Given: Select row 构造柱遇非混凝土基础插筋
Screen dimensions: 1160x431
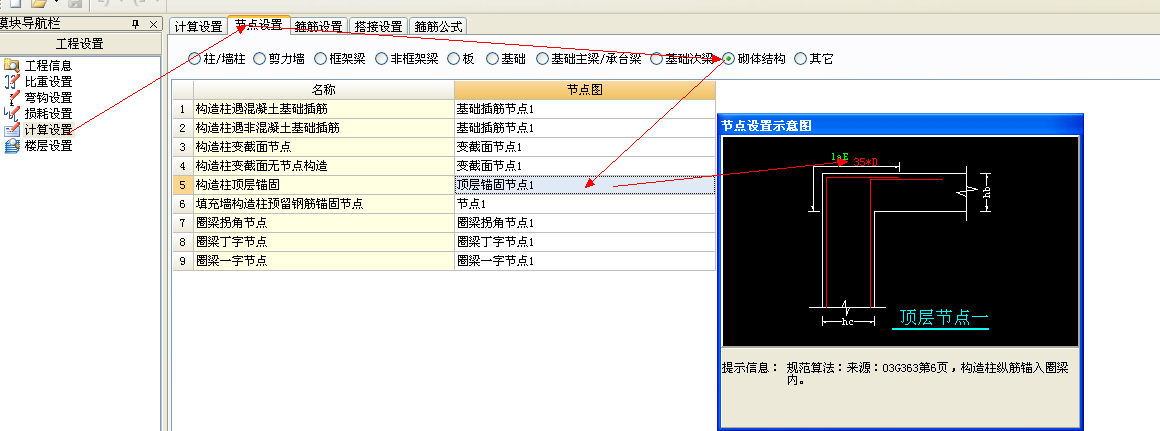Looking at the screenshot, I should [x=324, y=128].
